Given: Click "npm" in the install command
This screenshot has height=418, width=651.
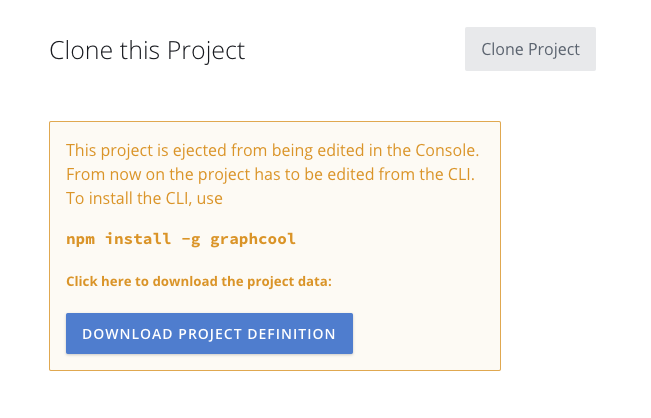Looking at the screenshot, I should tap(81, 239).
